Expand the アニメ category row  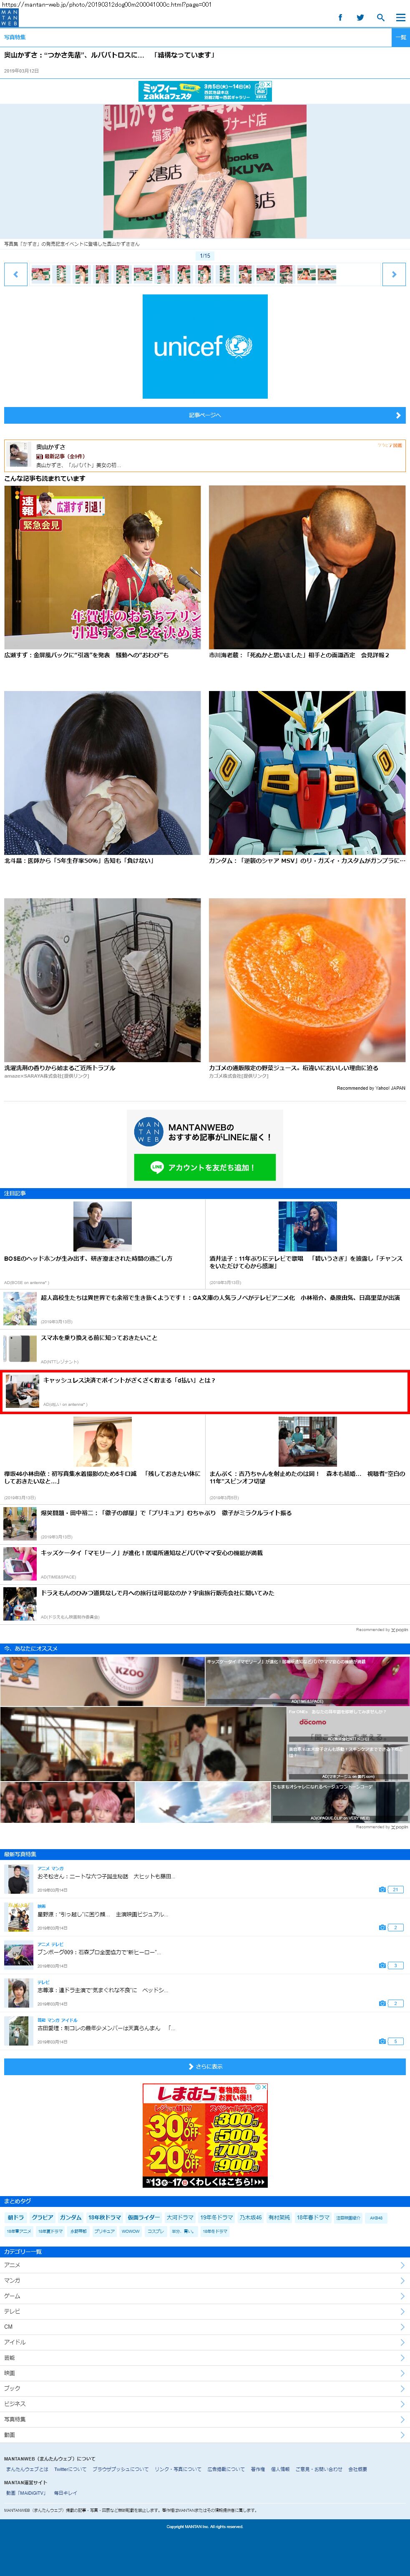pos(205,2265)
